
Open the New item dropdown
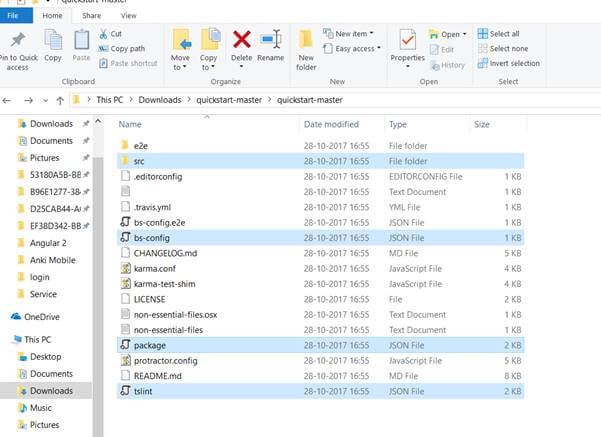click(x=348, y=34)
